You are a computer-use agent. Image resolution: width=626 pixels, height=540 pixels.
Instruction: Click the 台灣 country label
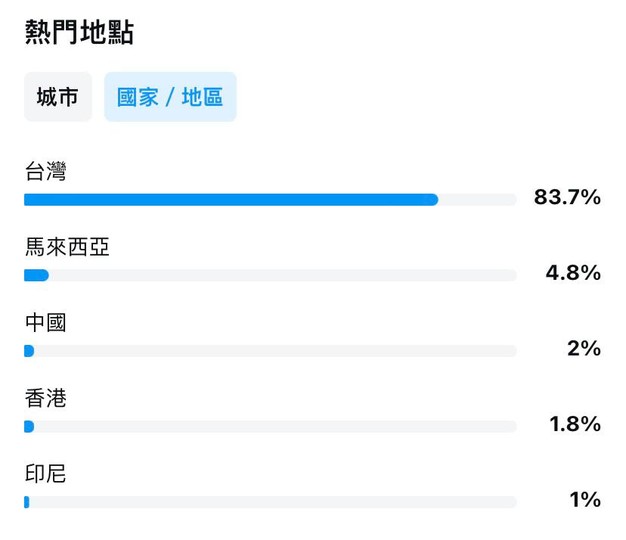point(46,171)
